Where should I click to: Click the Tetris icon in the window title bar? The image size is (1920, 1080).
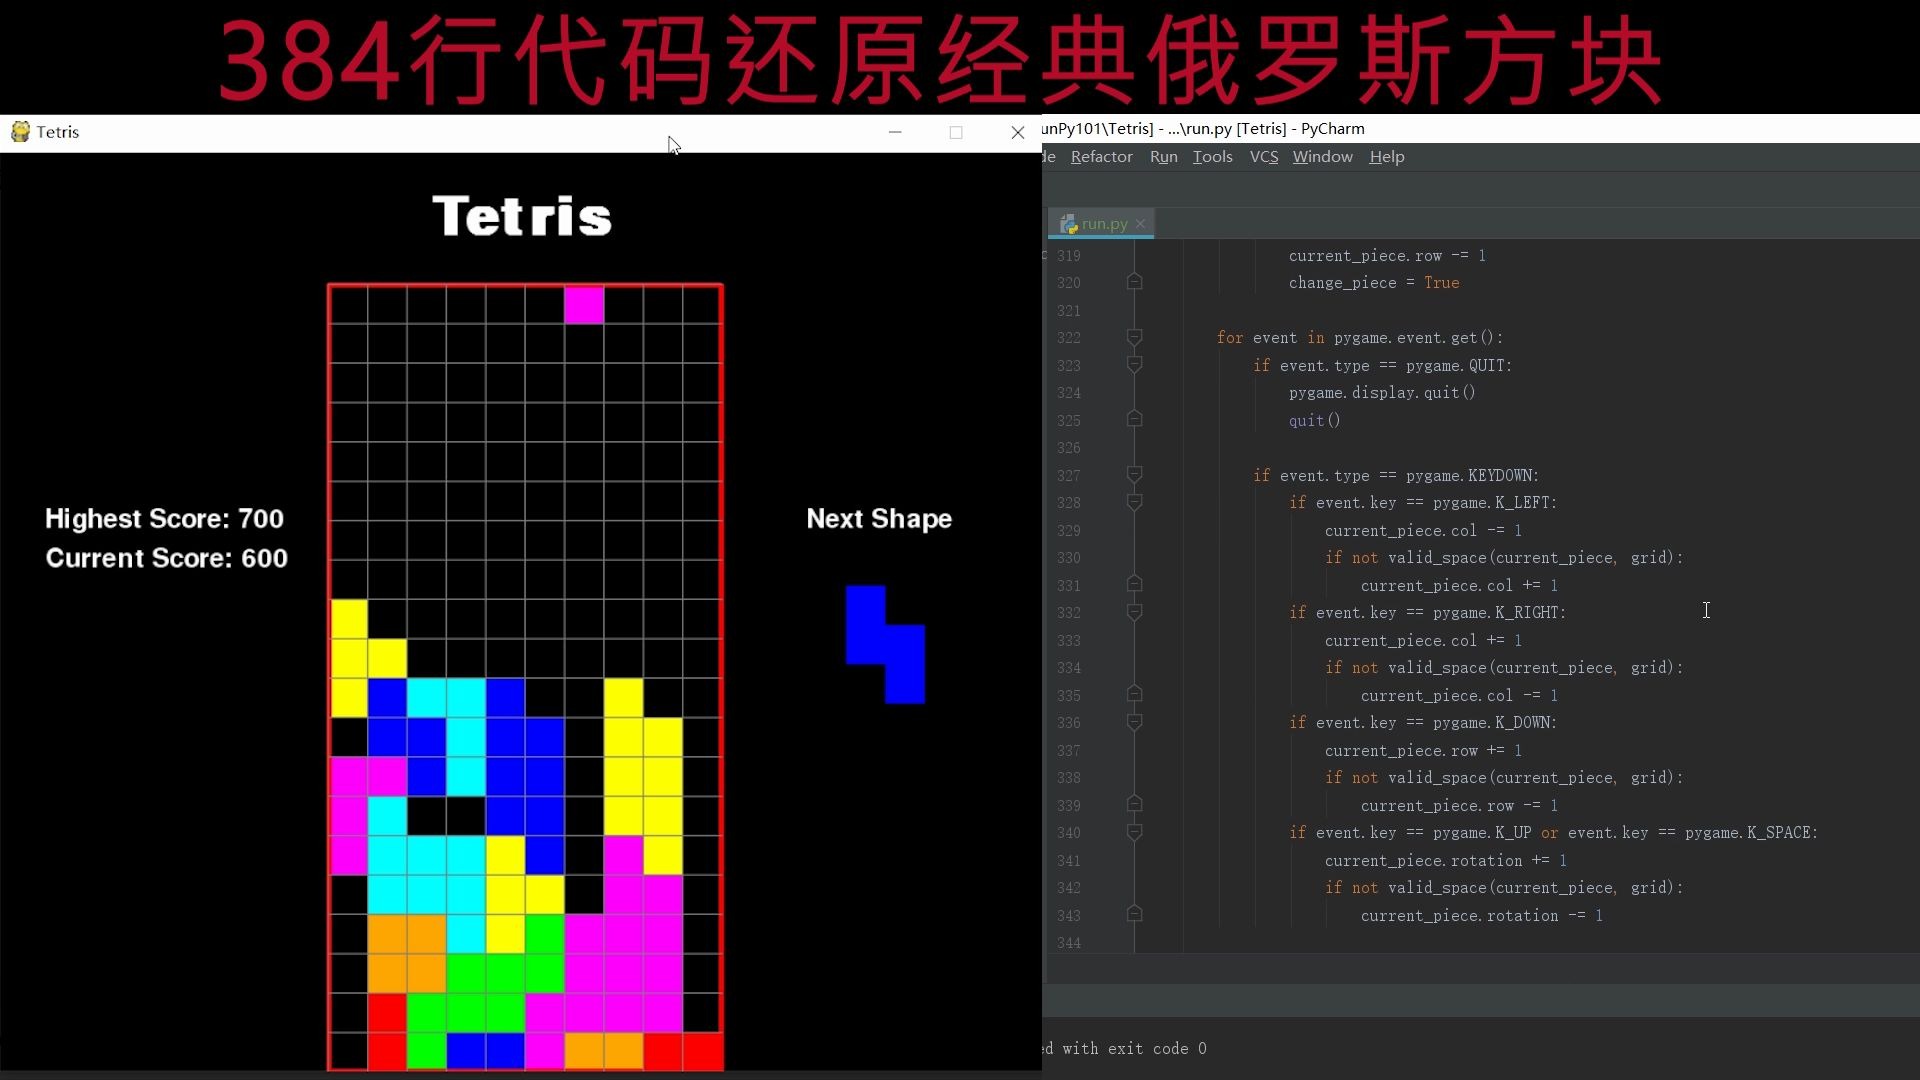coord(20,131)
